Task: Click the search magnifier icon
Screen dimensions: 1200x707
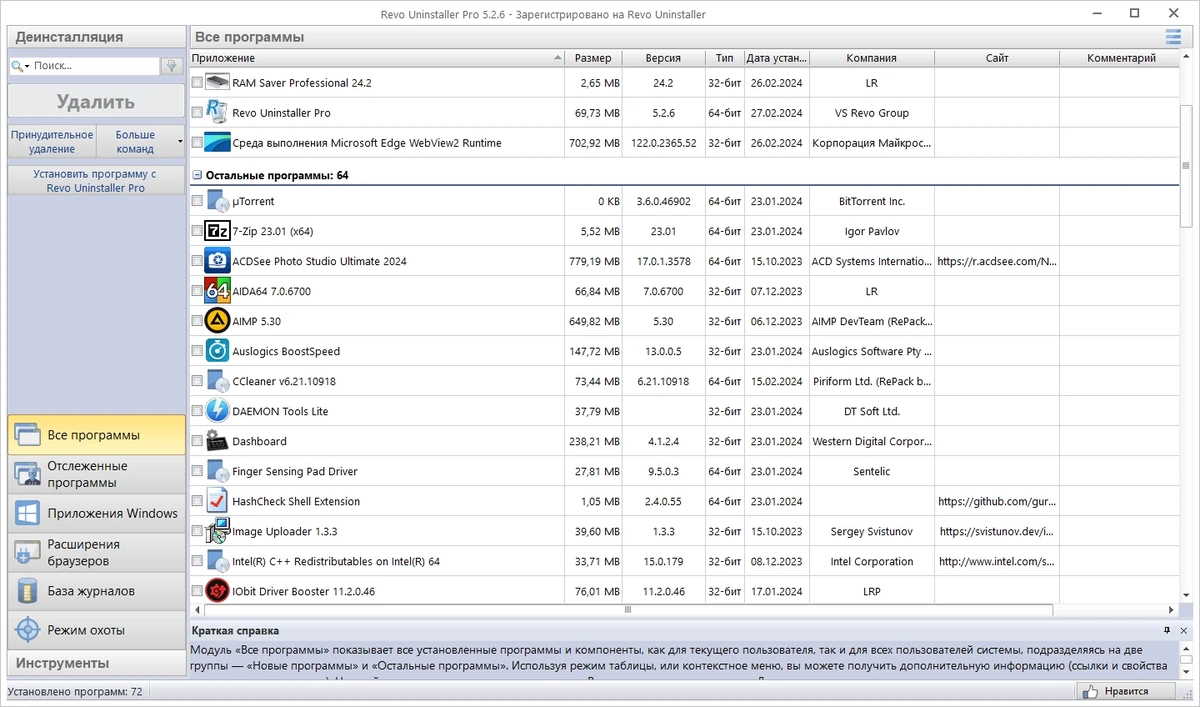Action: 18,66
